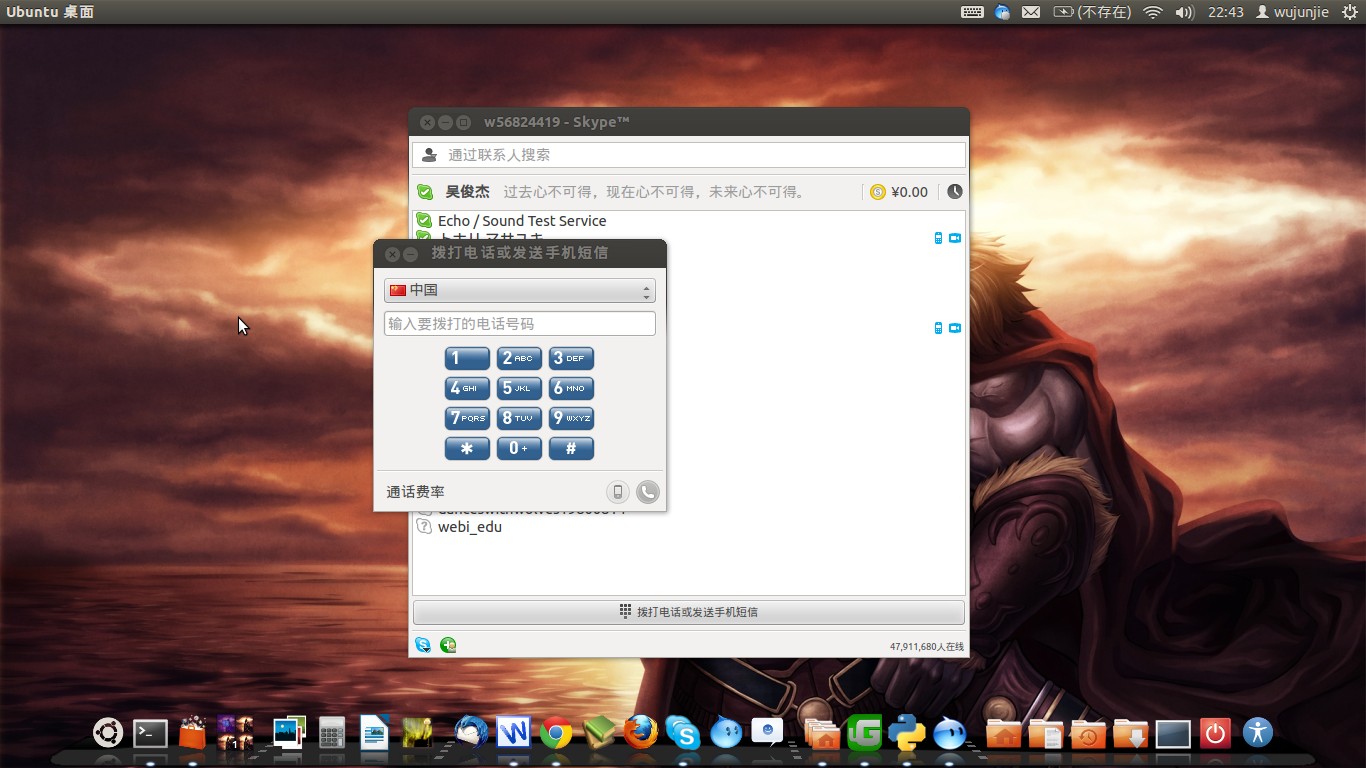This screenshot has height=768, width=1366.
Task: Open the terminal from the dock
Action: 150,734
